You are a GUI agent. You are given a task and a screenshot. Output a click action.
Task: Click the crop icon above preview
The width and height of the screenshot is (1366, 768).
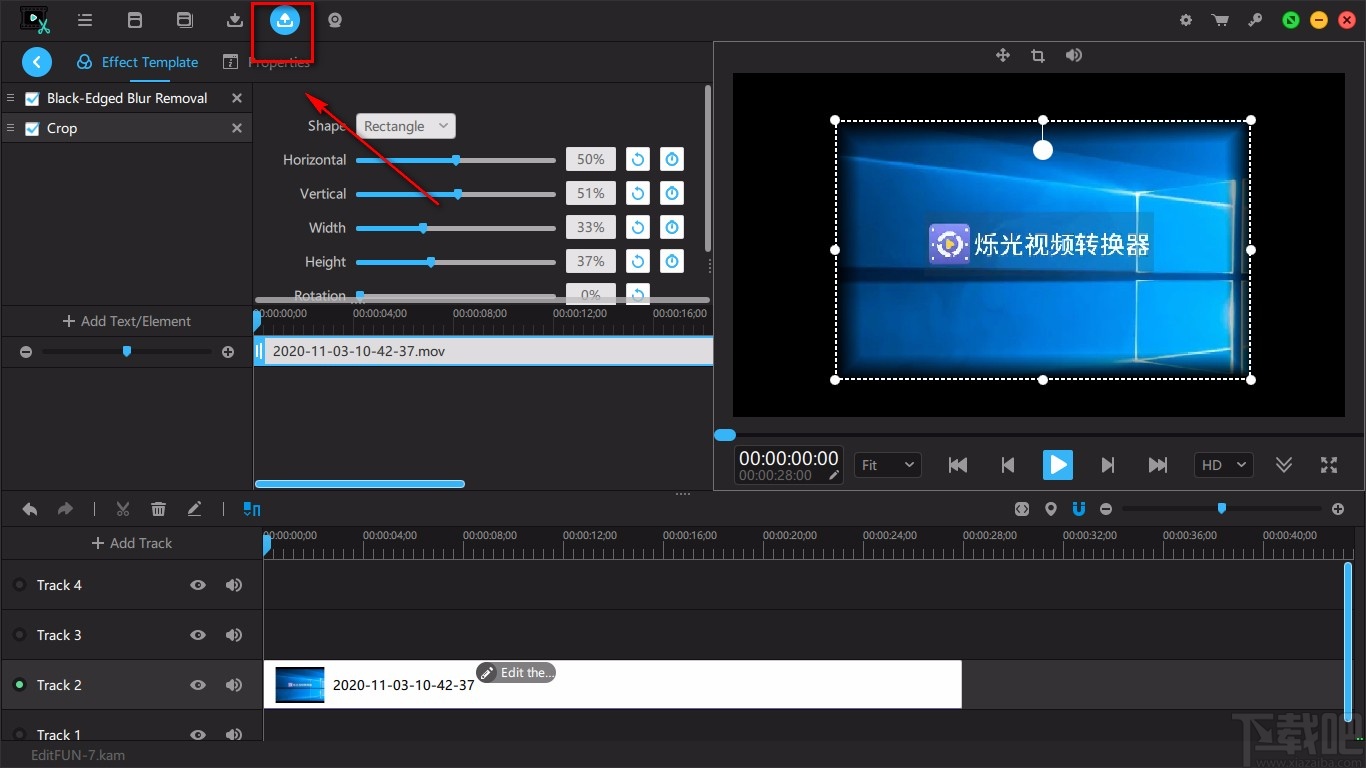coord(1038,56)
